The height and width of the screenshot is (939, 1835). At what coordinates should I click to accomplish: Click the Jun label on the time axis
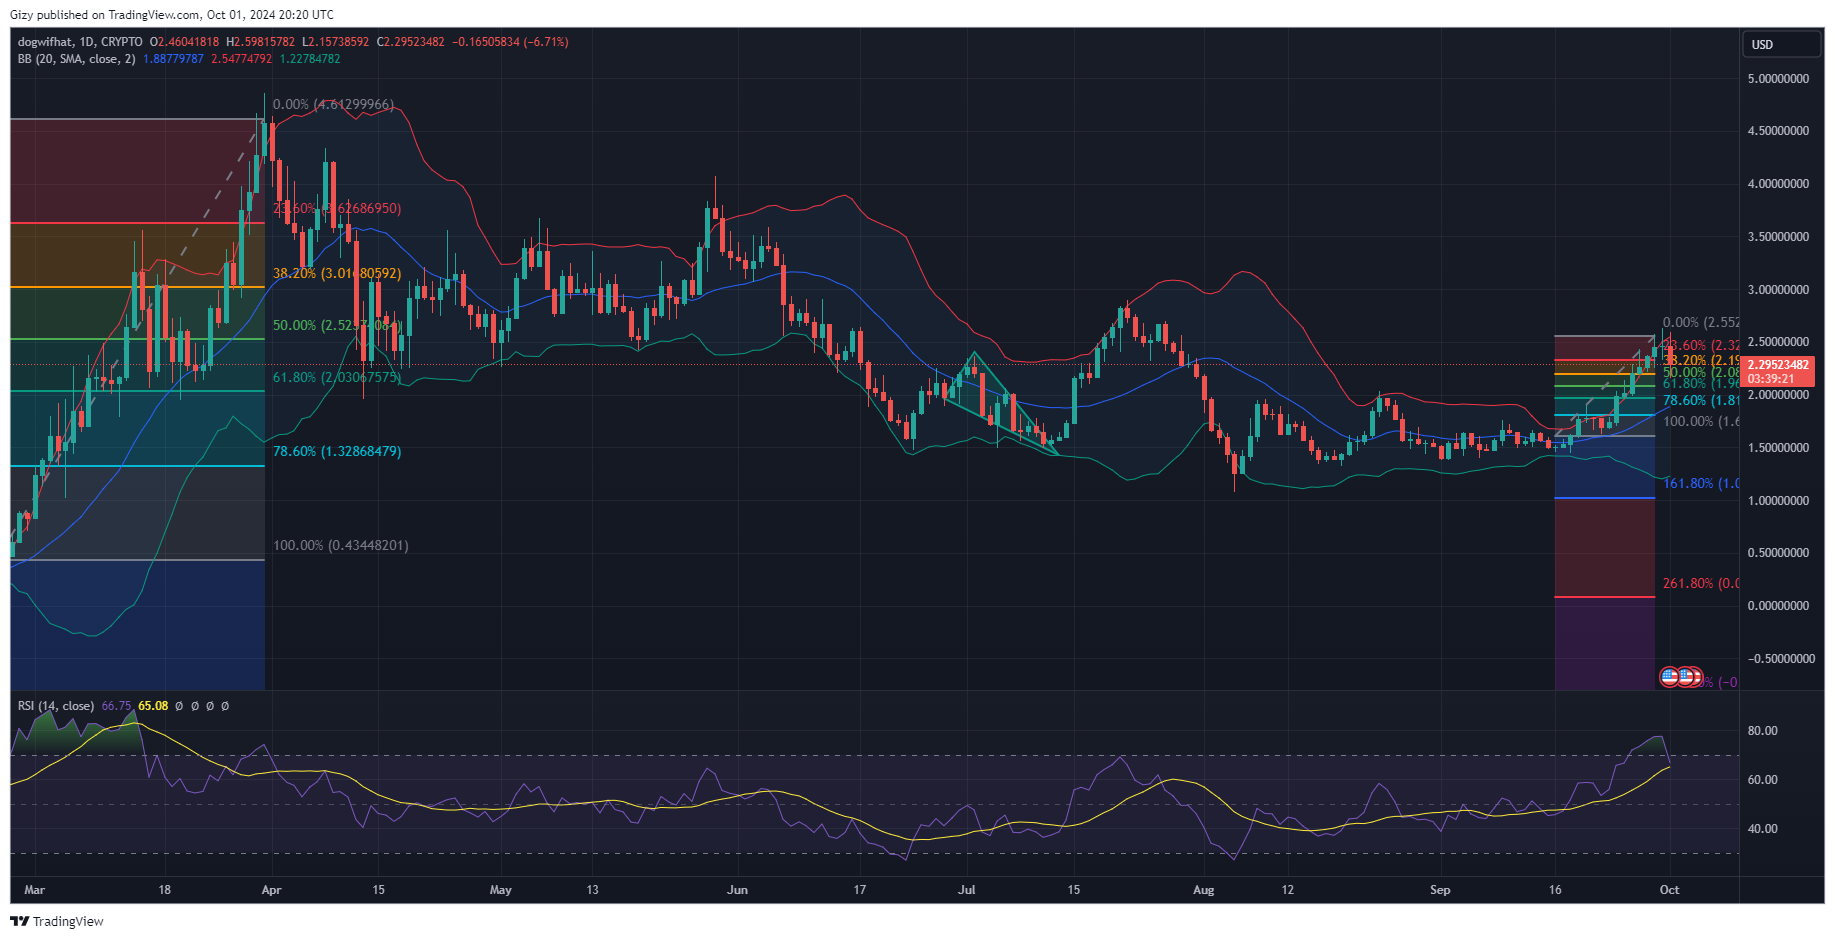pos(737,890)
